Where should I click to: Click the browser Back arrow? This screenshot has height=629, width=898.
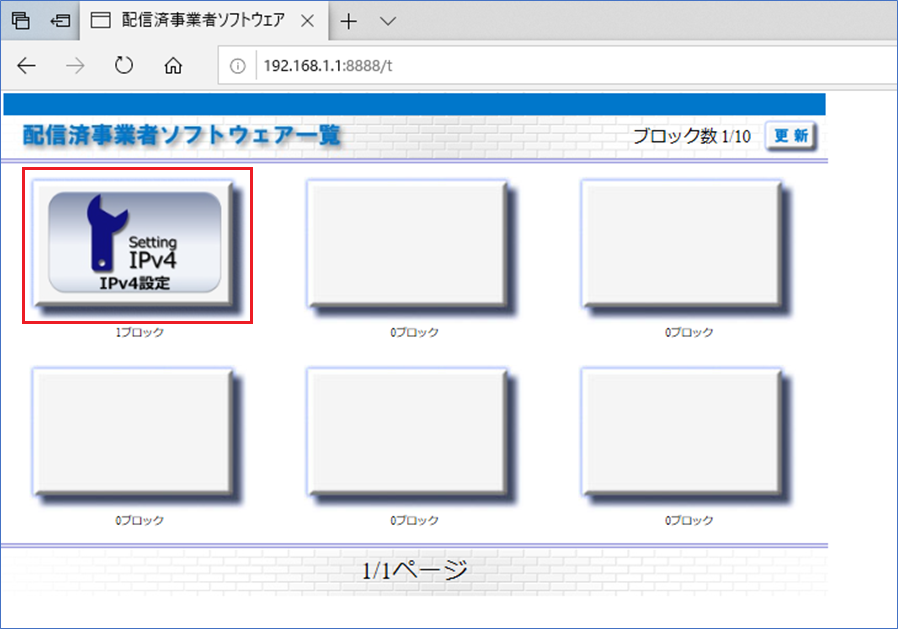tap(27, 66)
